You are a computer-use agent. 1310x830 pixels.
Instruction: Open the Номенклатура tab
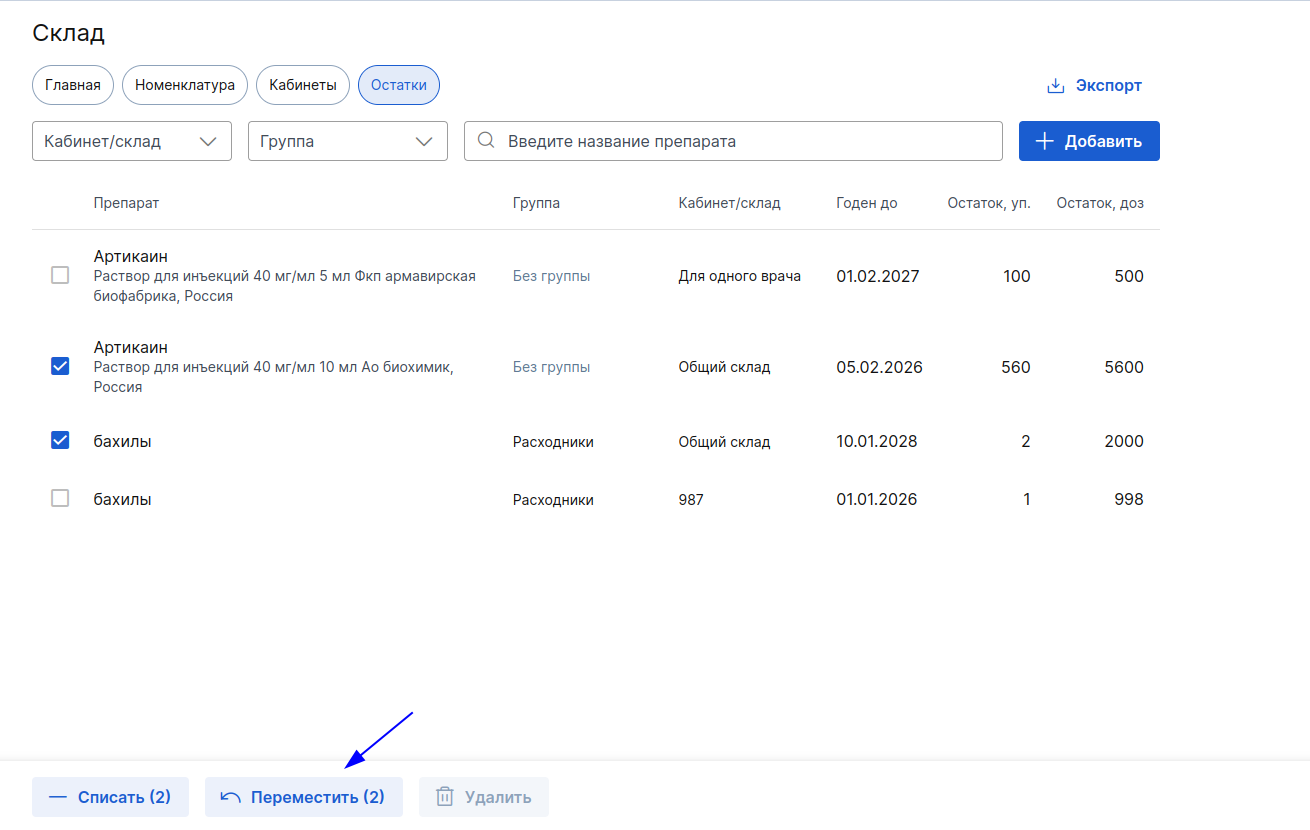(185, 85)
